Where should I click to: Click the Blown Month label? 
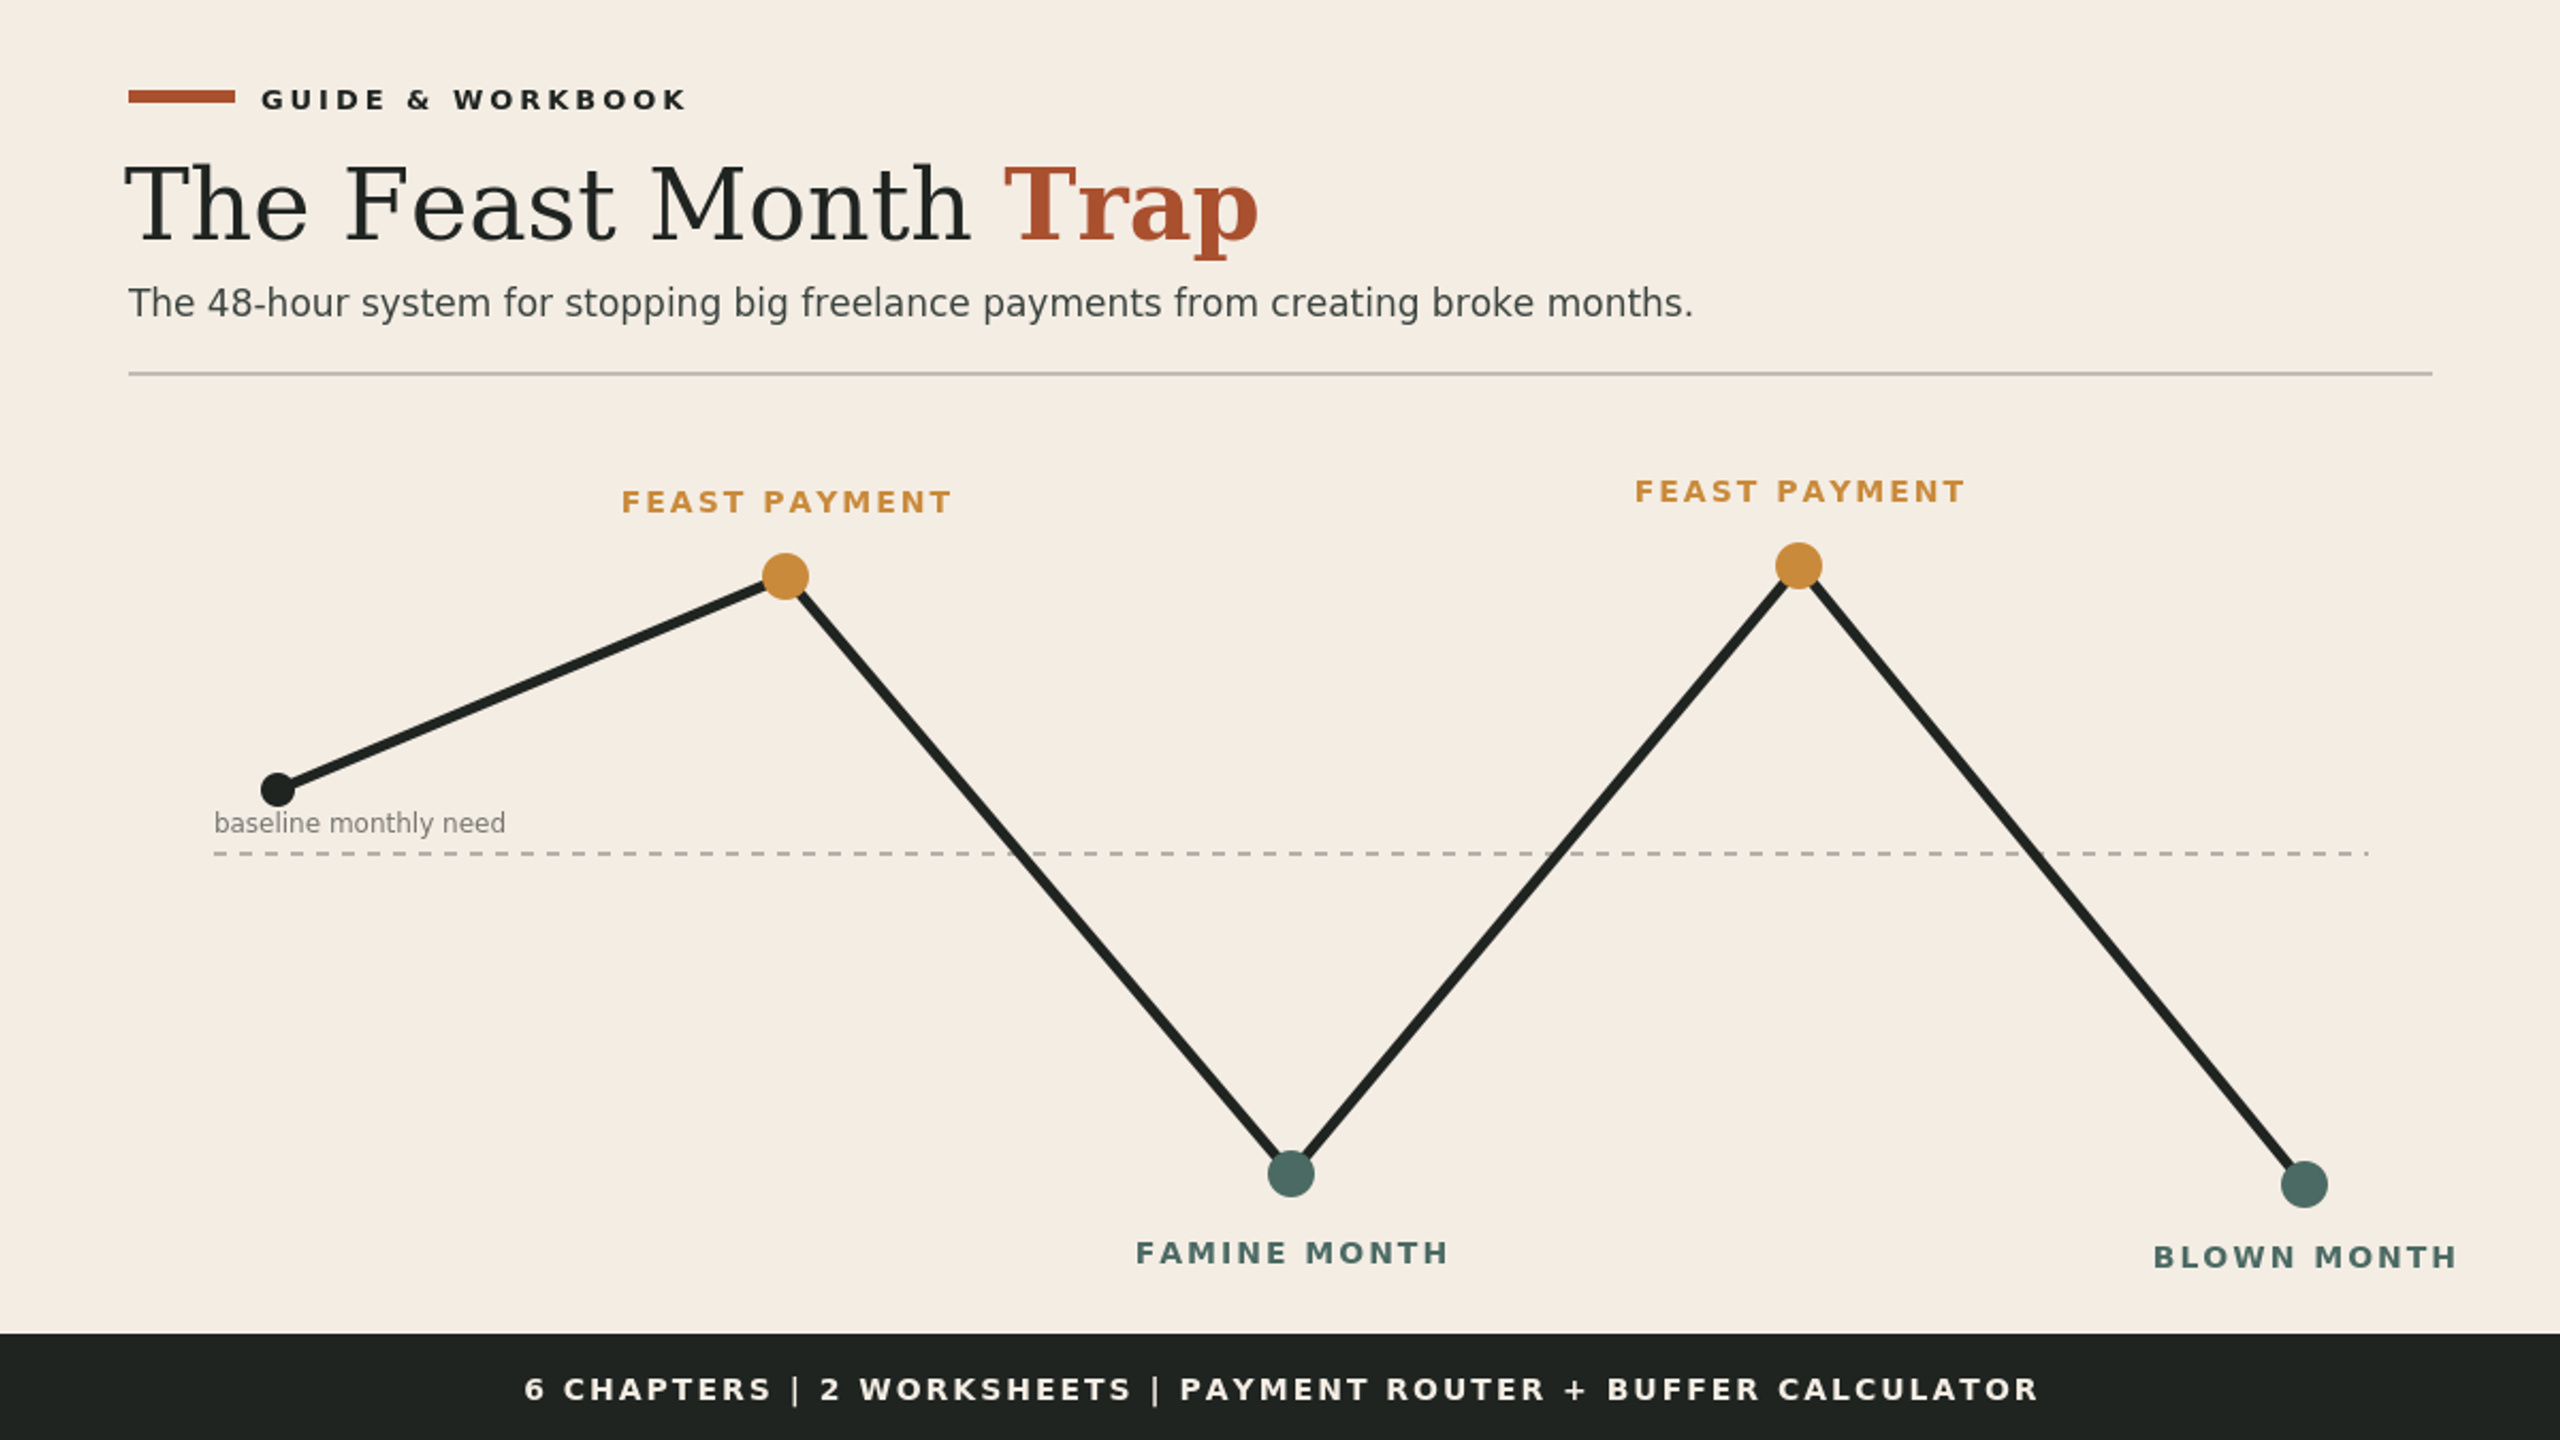point(2304,1257)
